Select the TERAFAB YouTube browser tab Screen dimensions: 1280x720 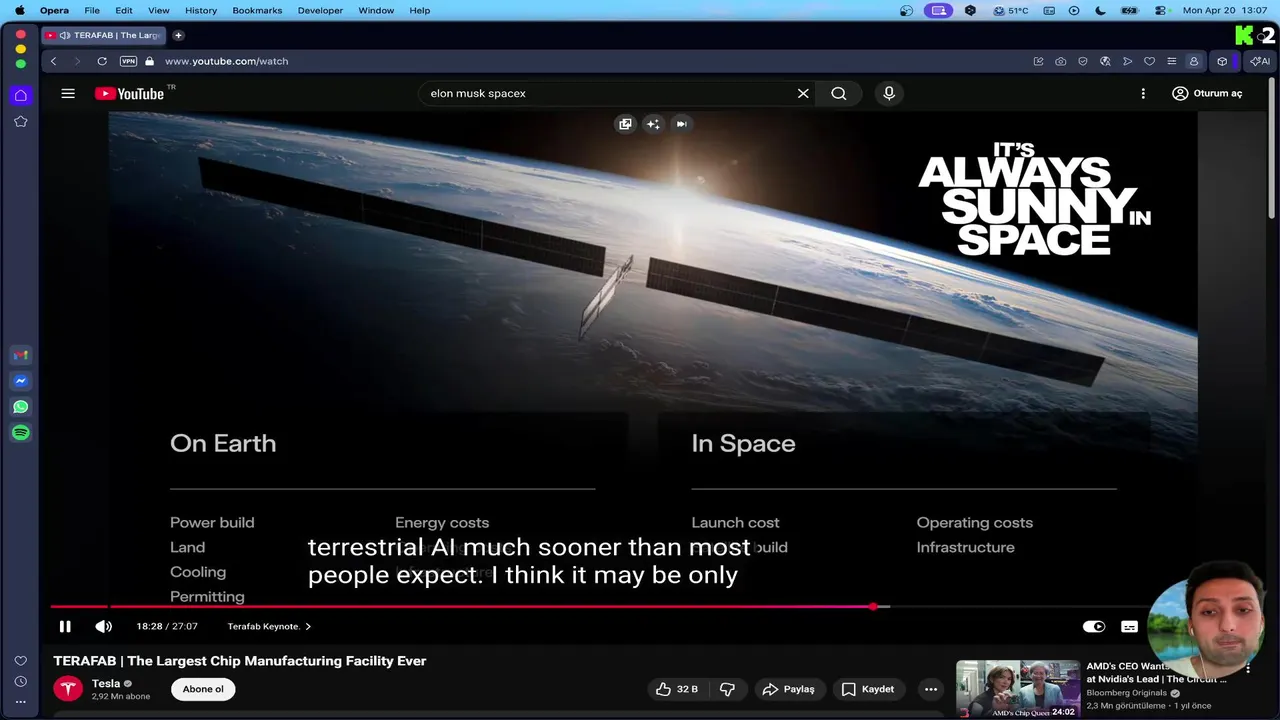(x=103, y=35)
